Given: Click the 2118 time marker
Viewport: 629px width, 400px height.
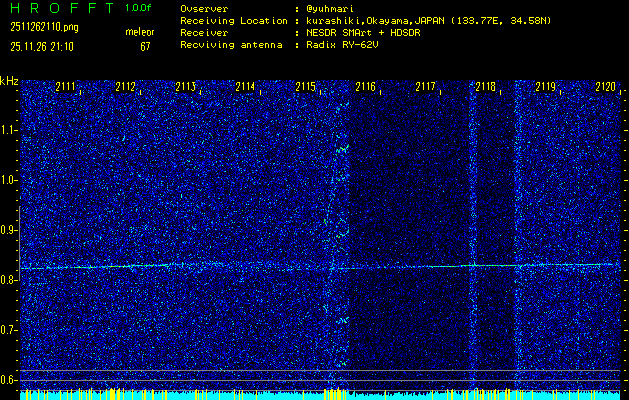Looking at the screenshot, I should point(486,88).
